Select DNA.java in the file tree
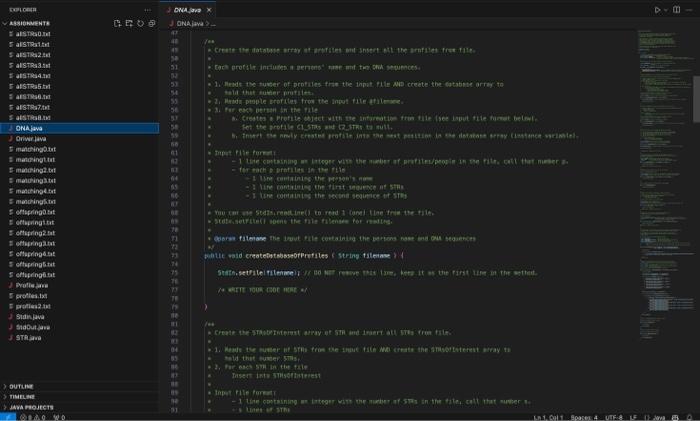This screenshot has height=421, width=700. pyautogui.click(x=79, y=129)
